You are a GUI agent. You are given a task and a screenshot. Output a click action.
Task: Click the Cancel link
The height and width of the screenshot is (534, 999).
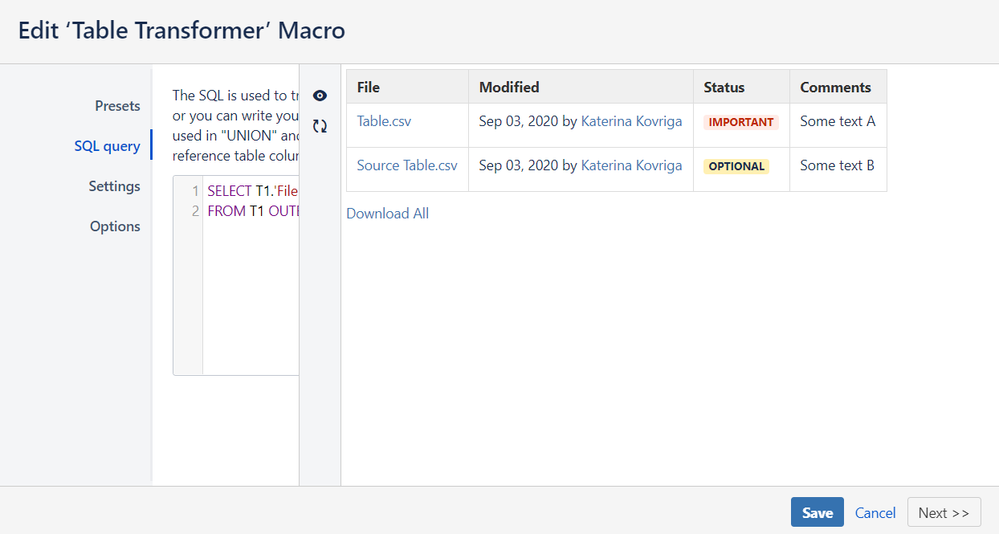875,513
